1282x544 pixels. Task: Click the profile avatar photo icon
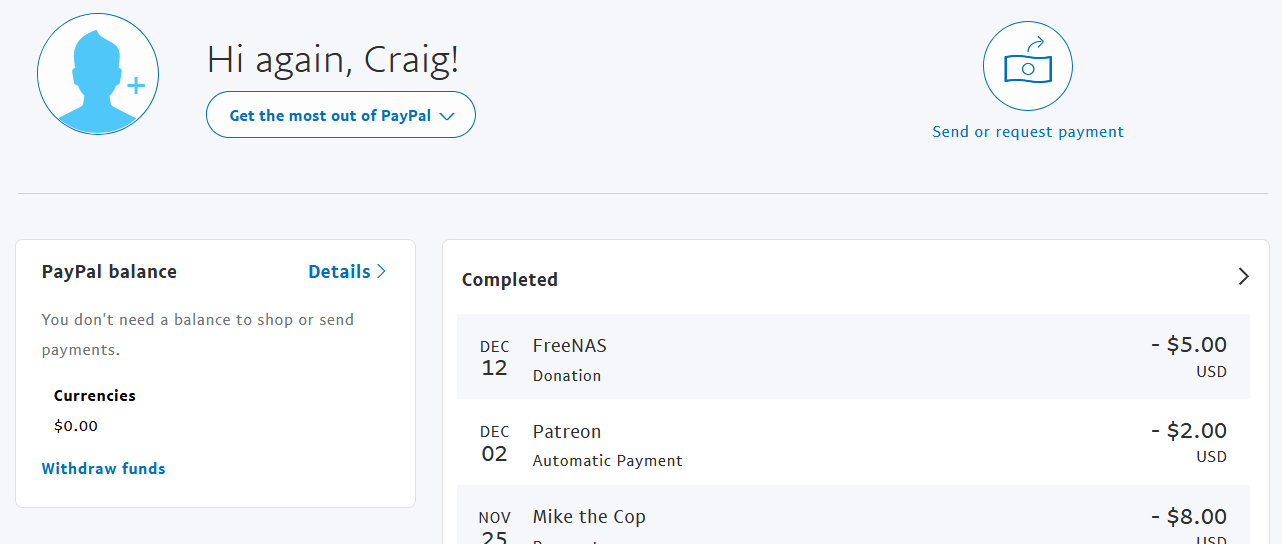tap(98, 75)
